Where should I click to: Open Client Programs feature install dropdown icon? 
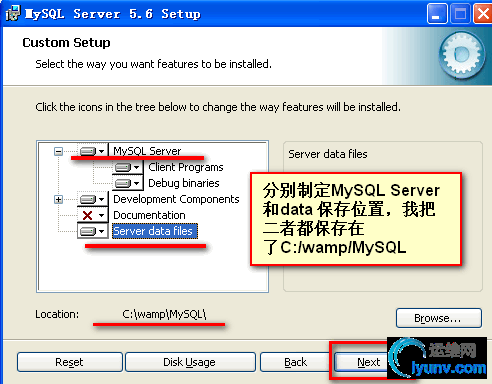pos(128,167)
